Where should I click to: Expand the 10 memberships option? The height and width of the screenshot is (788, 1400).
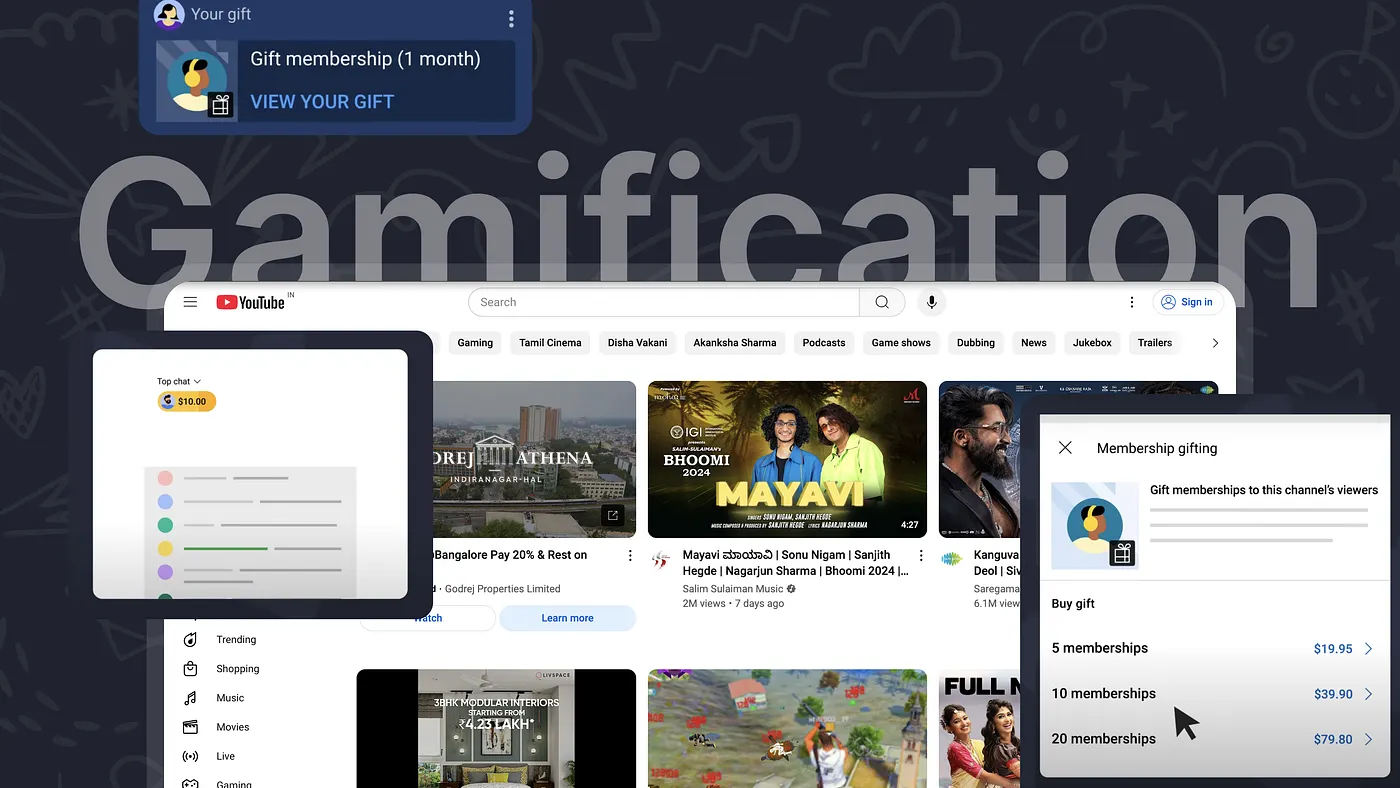point(1369,693)
